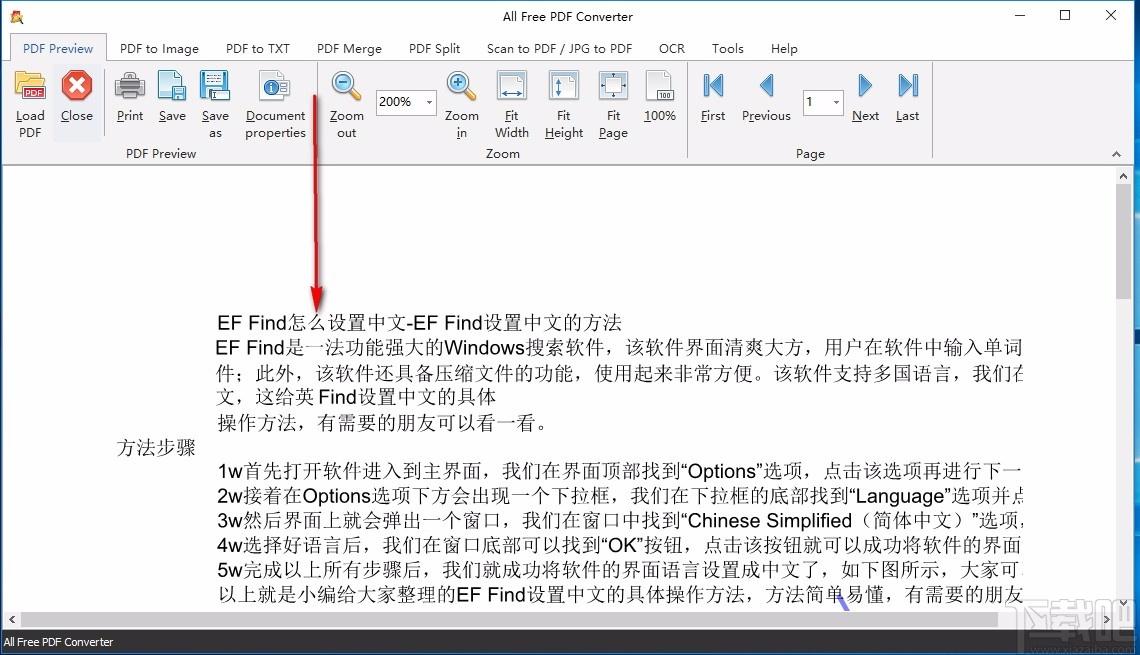Open Scan to PDF / JPG to PDF tab
1140x655 pixels.
click(559, 49)
